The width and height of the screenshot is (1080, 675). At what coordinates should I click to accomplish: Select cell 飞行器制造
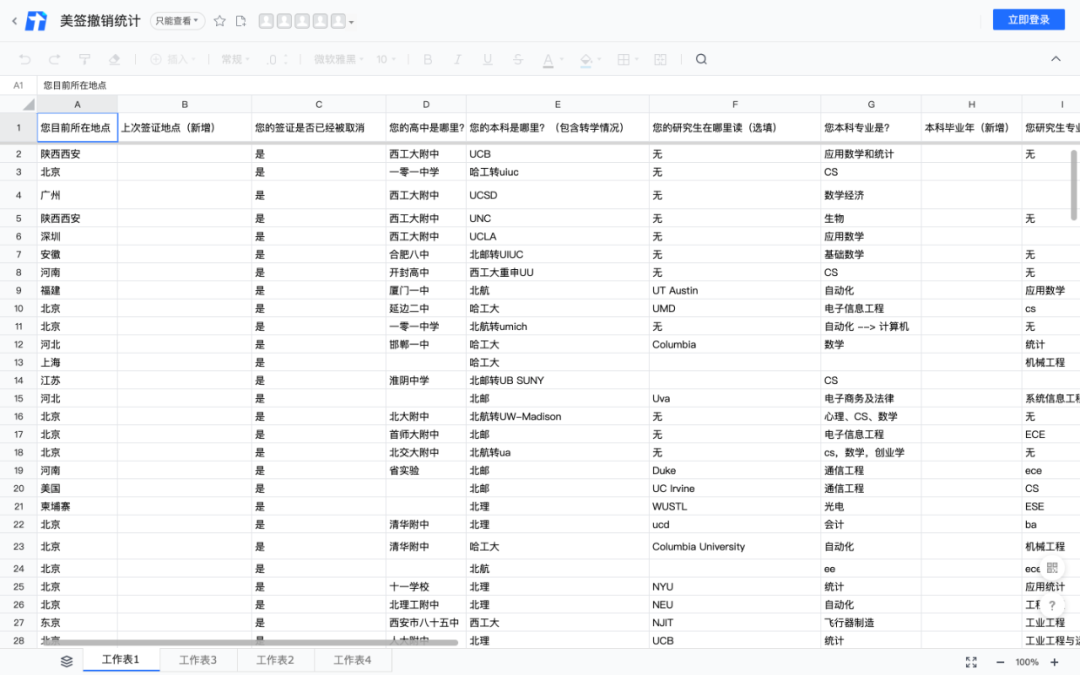(871, 623)
